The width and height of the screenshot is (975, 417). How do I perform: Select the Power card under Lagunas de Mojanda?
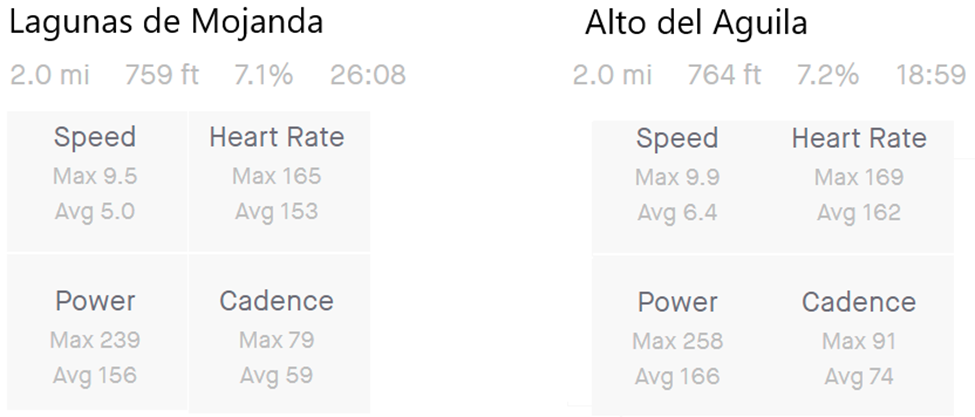[x=97, y=332]
